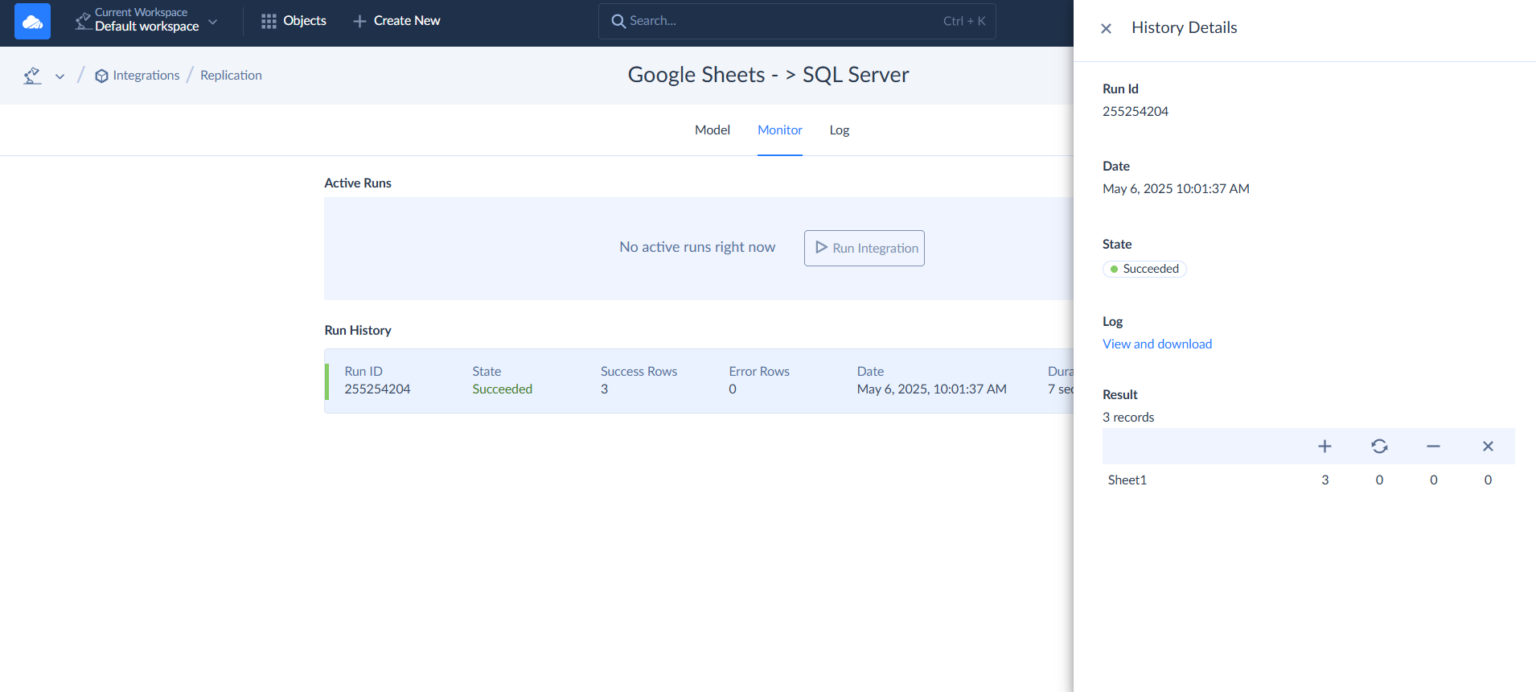This screenshot has width=1536, height=692.
Task: Click the Integrations cube icon in breadcrumb
Action: pyautogui.click(x=100, y=74)
